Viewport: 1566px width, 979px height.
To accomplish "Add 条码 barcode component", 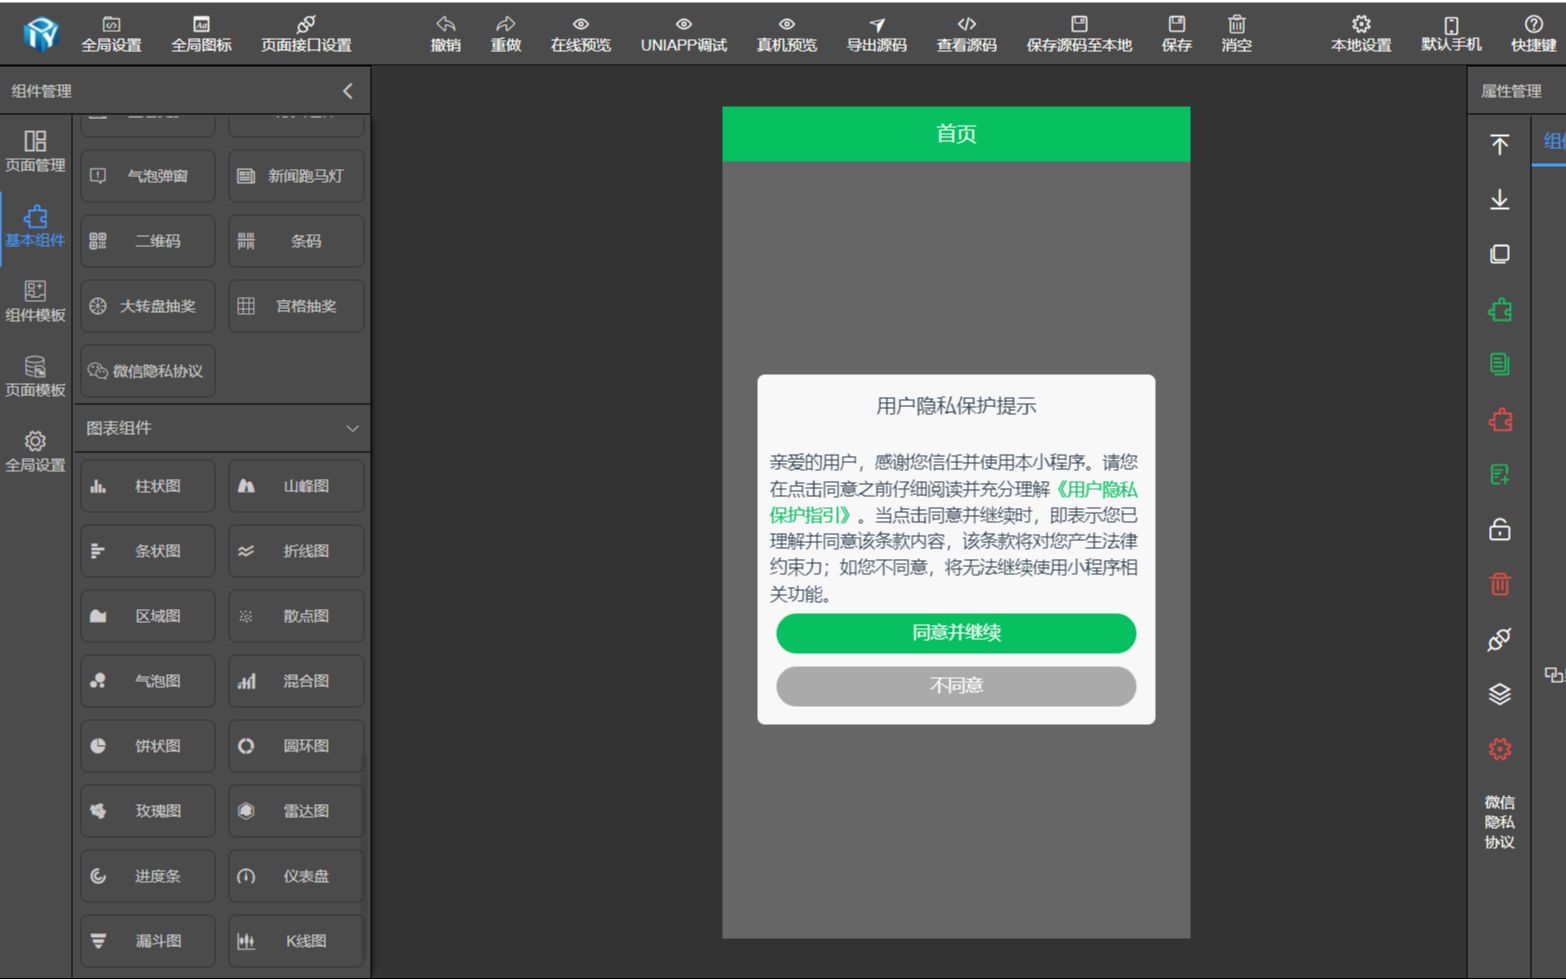I will [296, 241].
